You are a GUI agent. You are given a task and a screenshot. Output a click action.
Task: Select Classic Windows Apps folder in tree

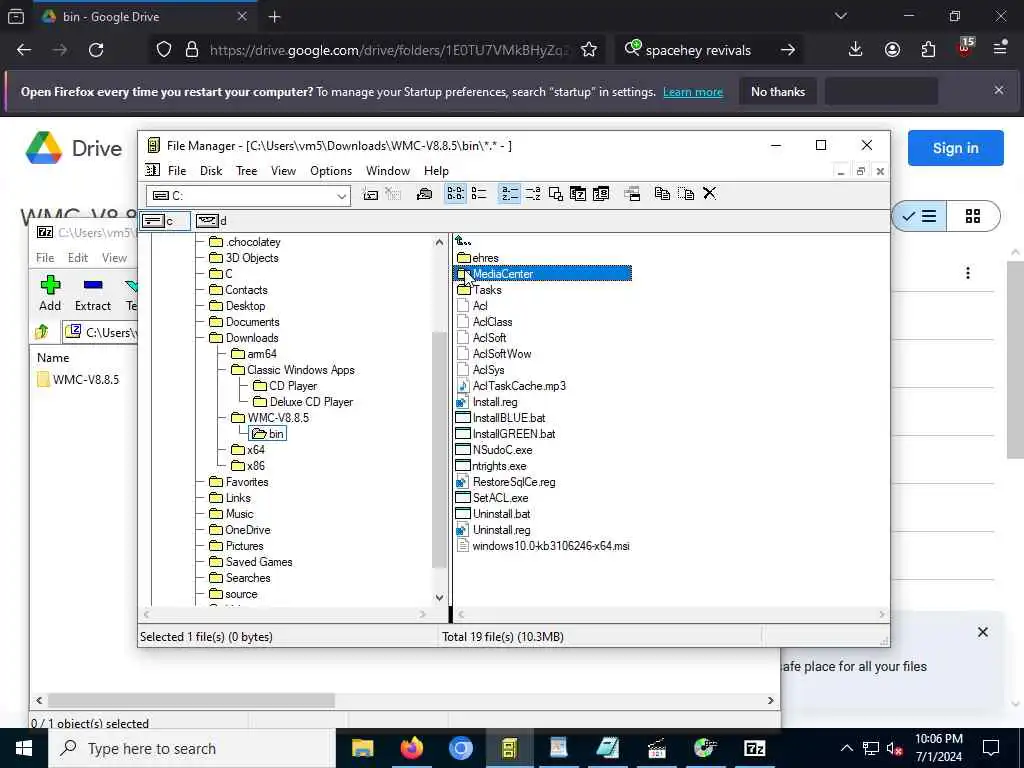click(x=293, y=370)
